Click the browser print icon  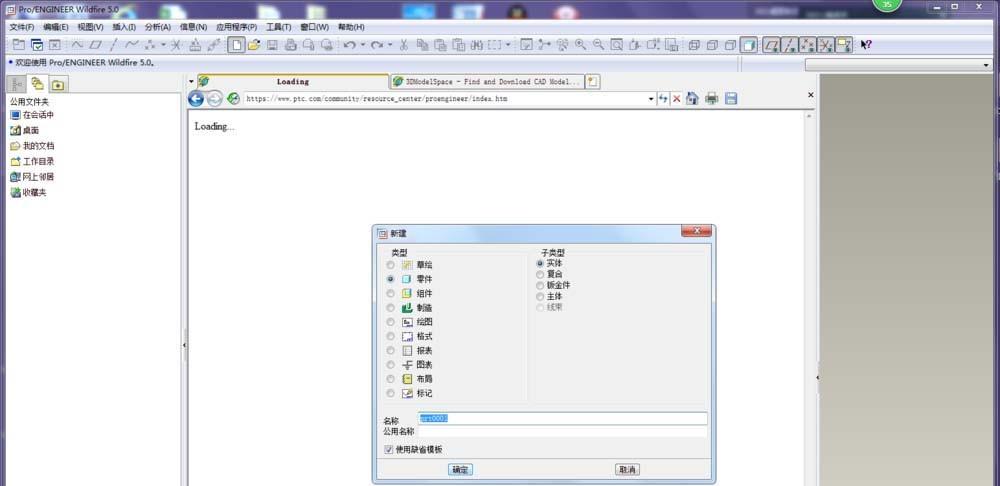[x=712, y=99]
